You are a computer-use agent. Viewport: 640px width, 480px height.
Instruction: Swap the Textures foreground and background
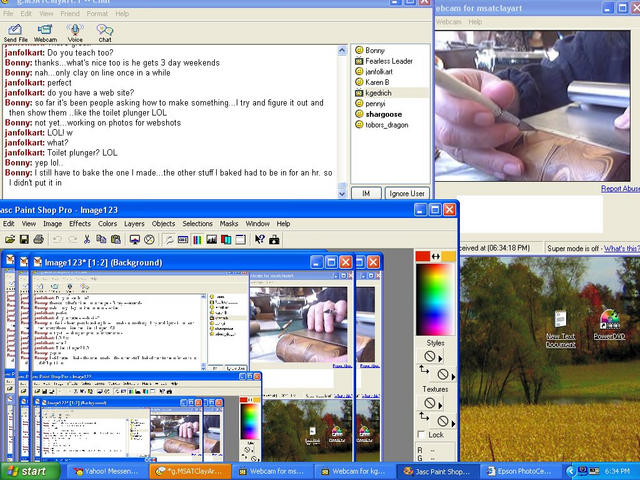coord(424,416)
